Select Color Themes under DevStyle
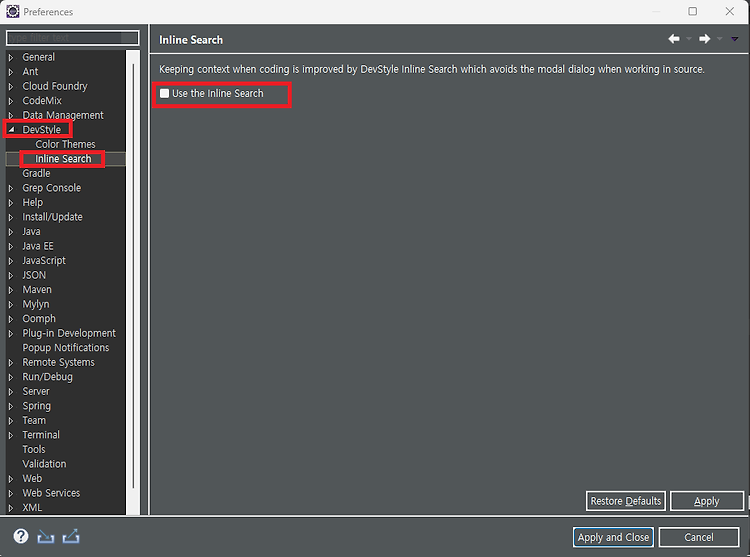Image resolution: width=750 pixels, height=557 pixels. point(65,144)
